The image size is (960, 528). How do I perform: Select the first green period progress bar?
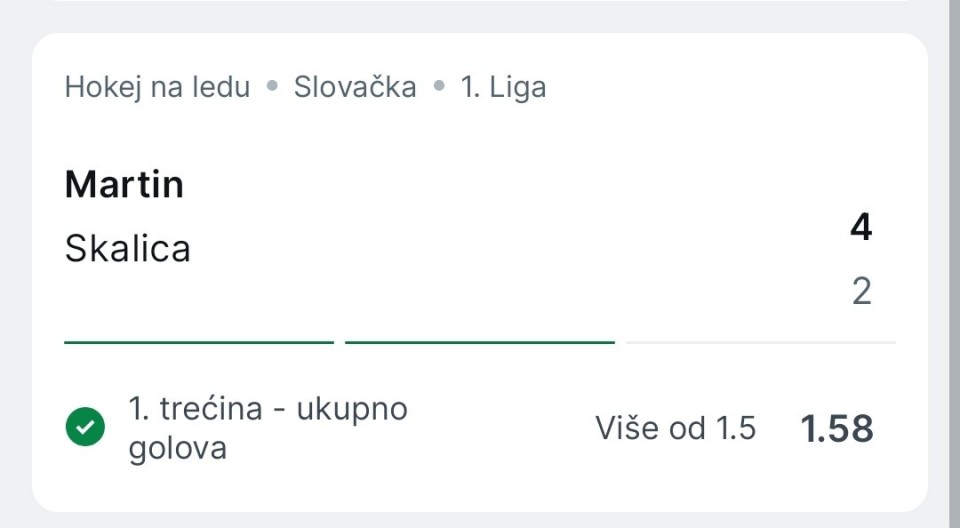click(x=199, y=342)
